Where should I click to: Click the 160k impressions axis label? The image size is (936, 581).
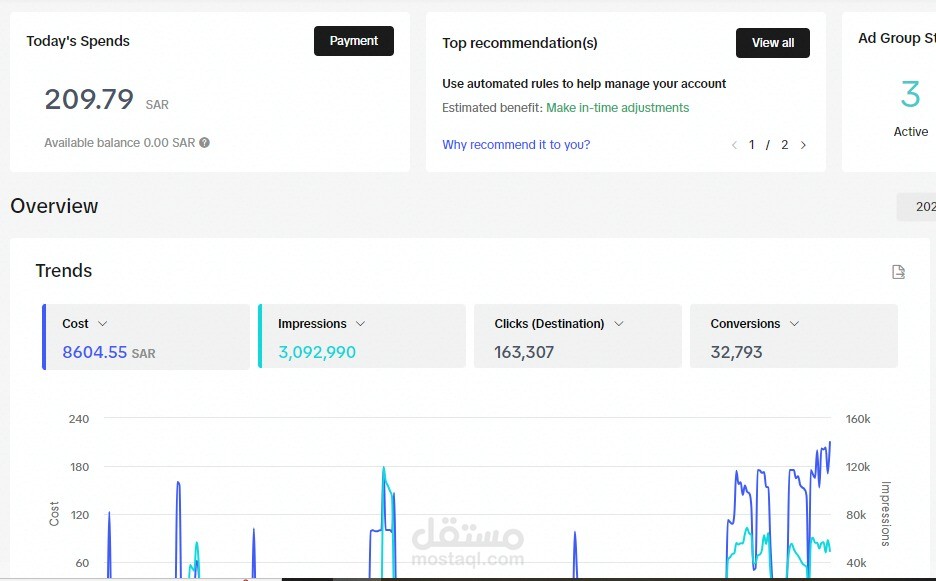point(858,419)
